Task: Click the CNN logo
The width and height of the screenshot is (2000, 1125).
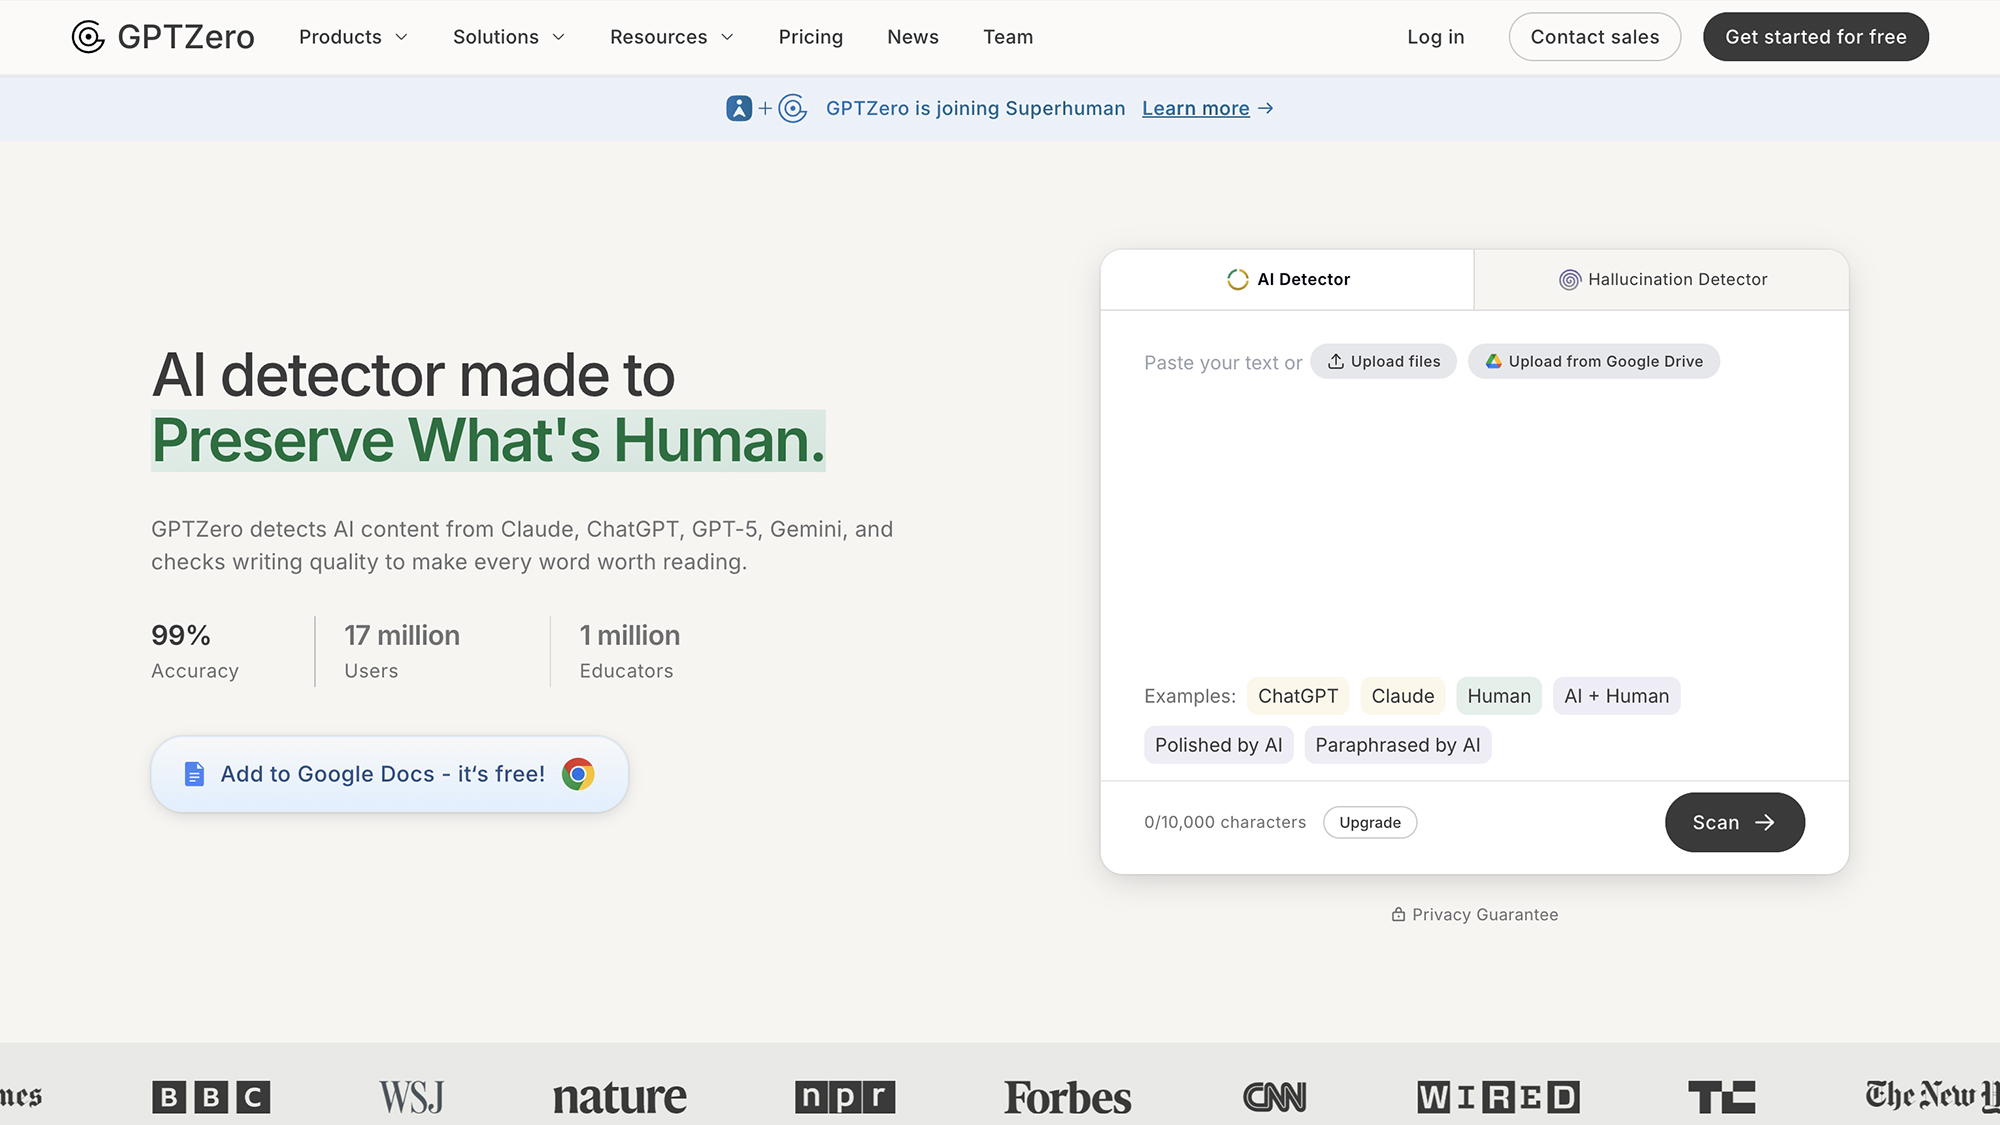Action: pos(1275,1097)
